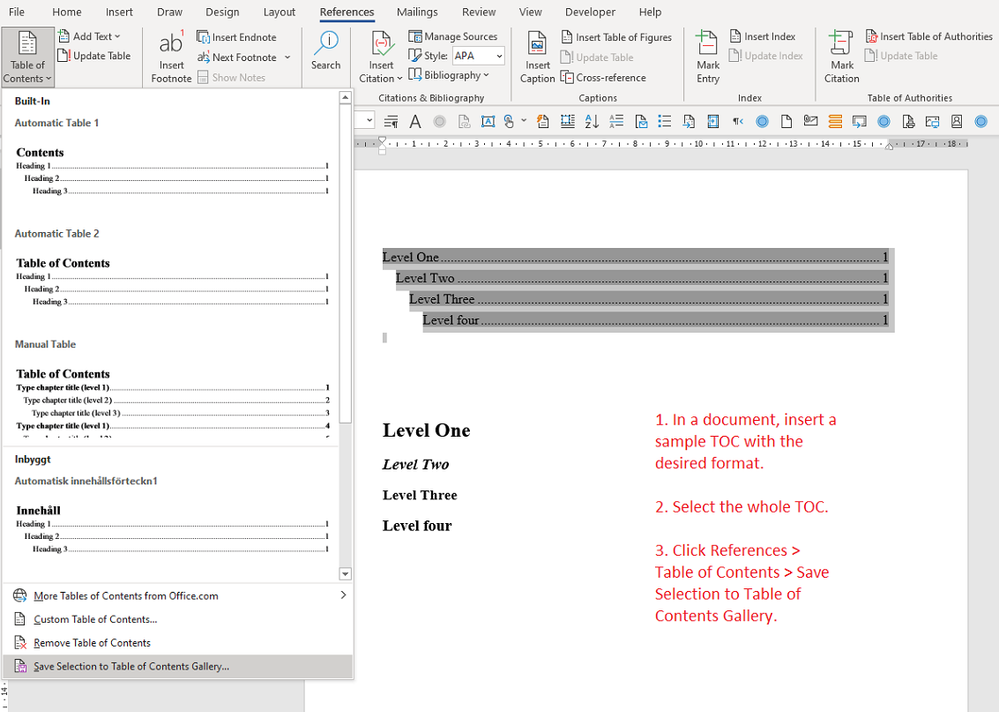Viewport: 999px width, 712px height.
Task: Click Manage Sources
Action: (x=453, y=36)
